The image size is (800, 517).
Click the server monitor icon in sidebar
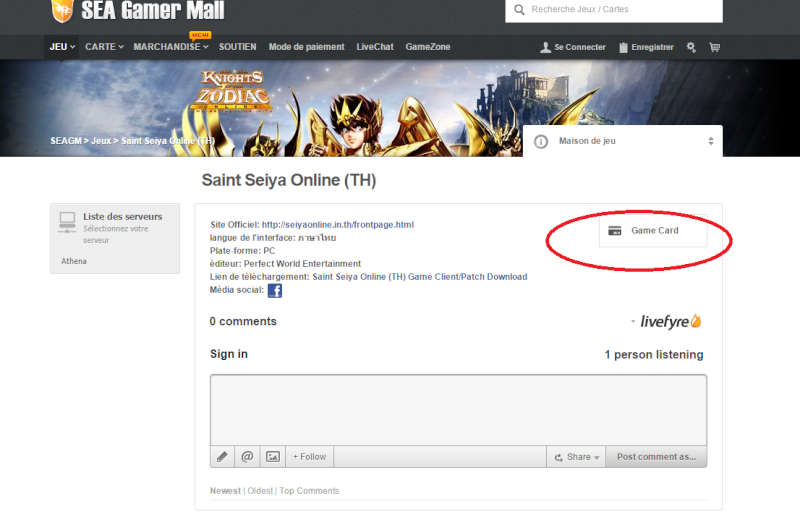[67, 223]
